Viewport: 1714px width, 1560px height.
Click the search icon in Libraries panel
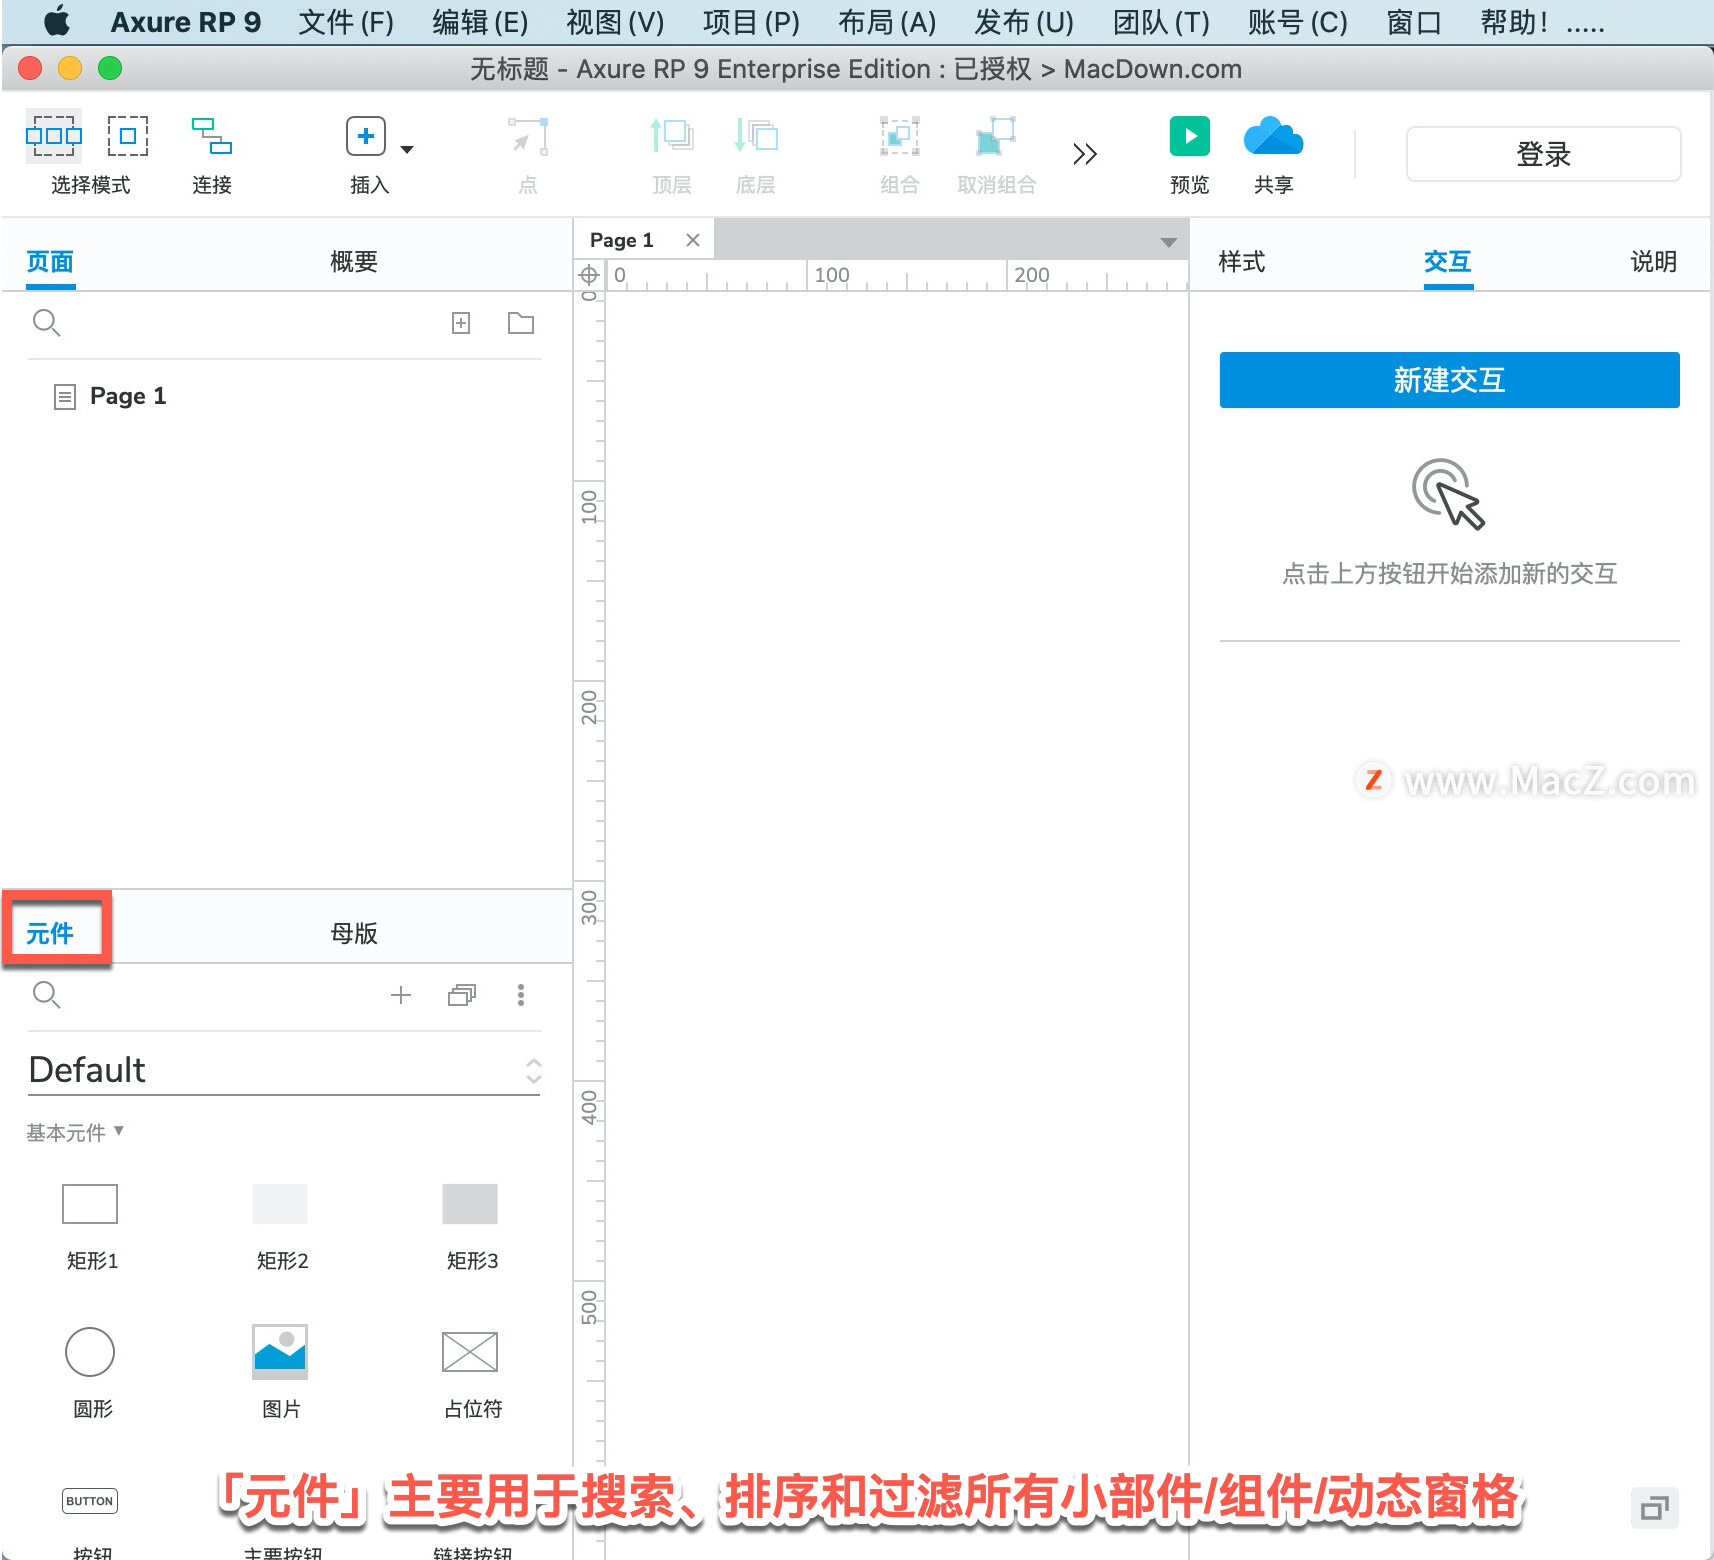(x=47, y=995)
